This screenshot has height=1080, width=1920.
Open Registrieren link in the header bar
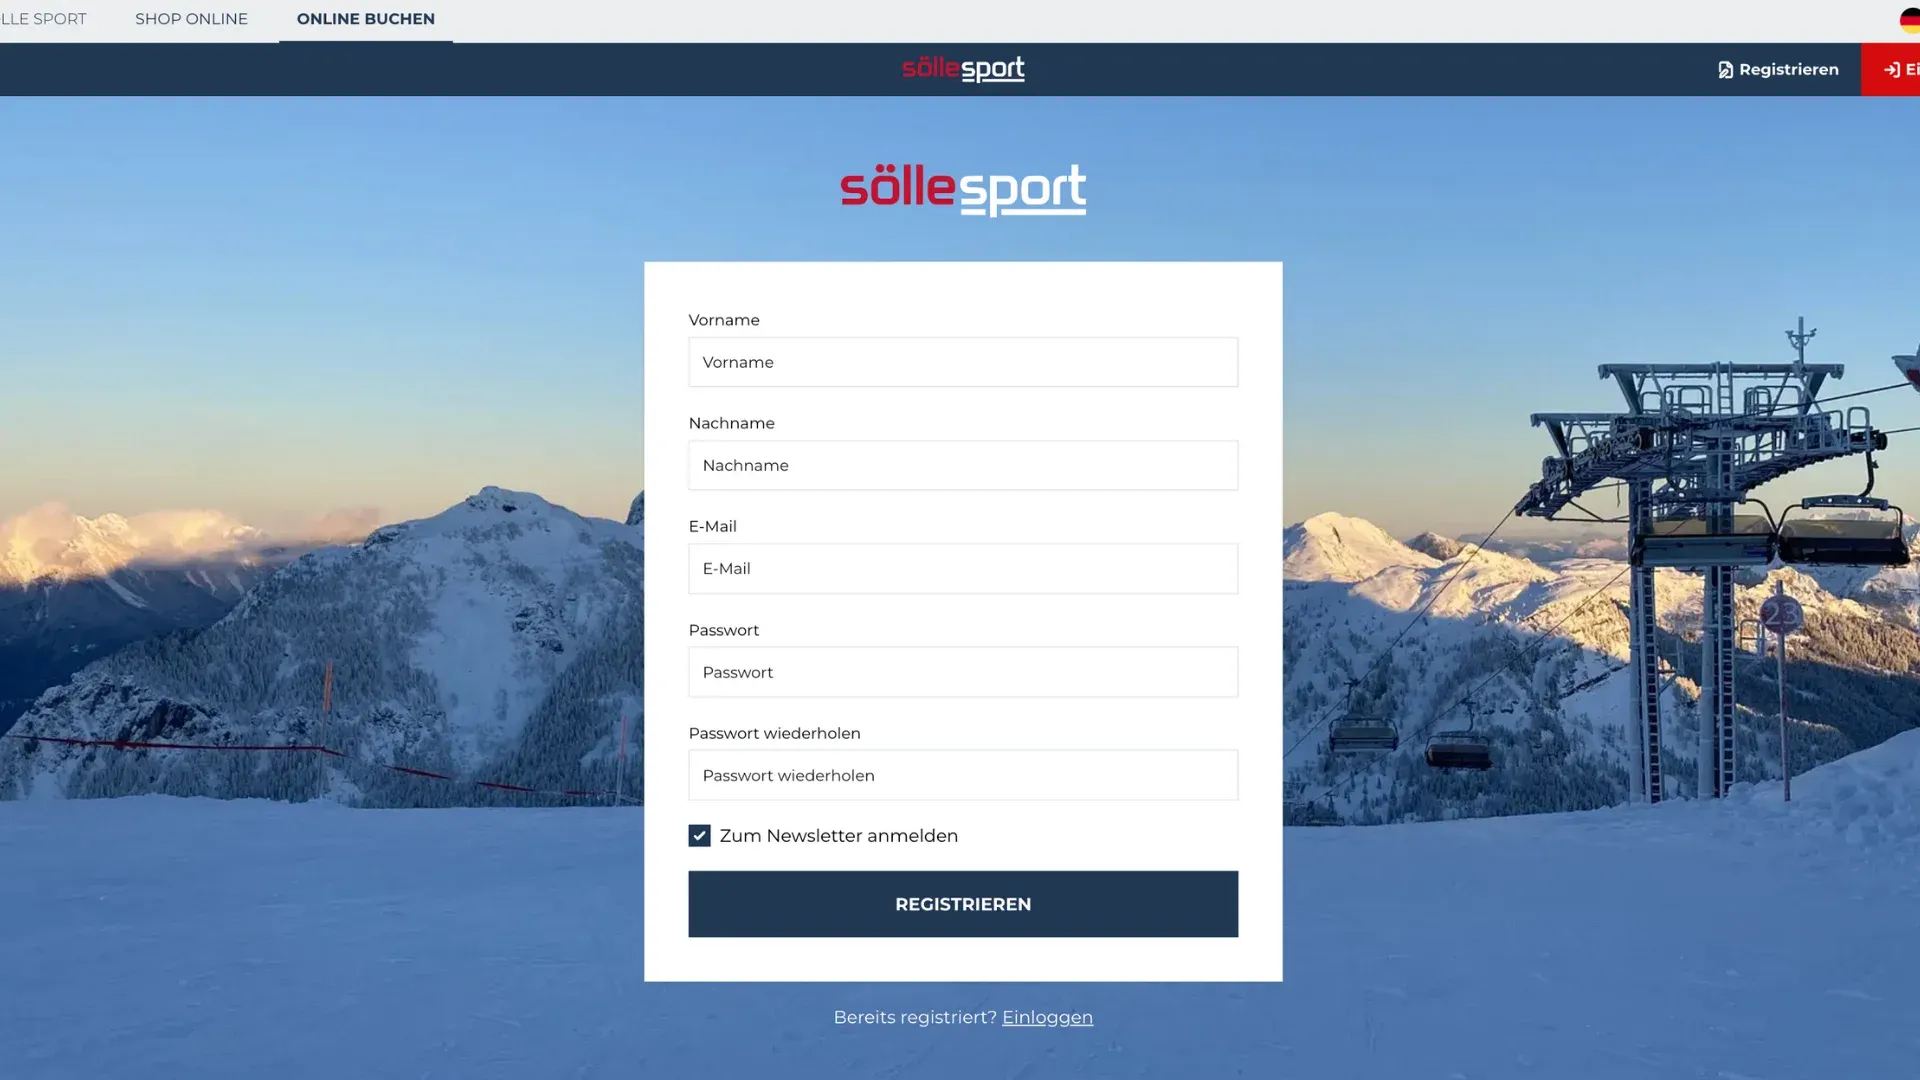1778,69
